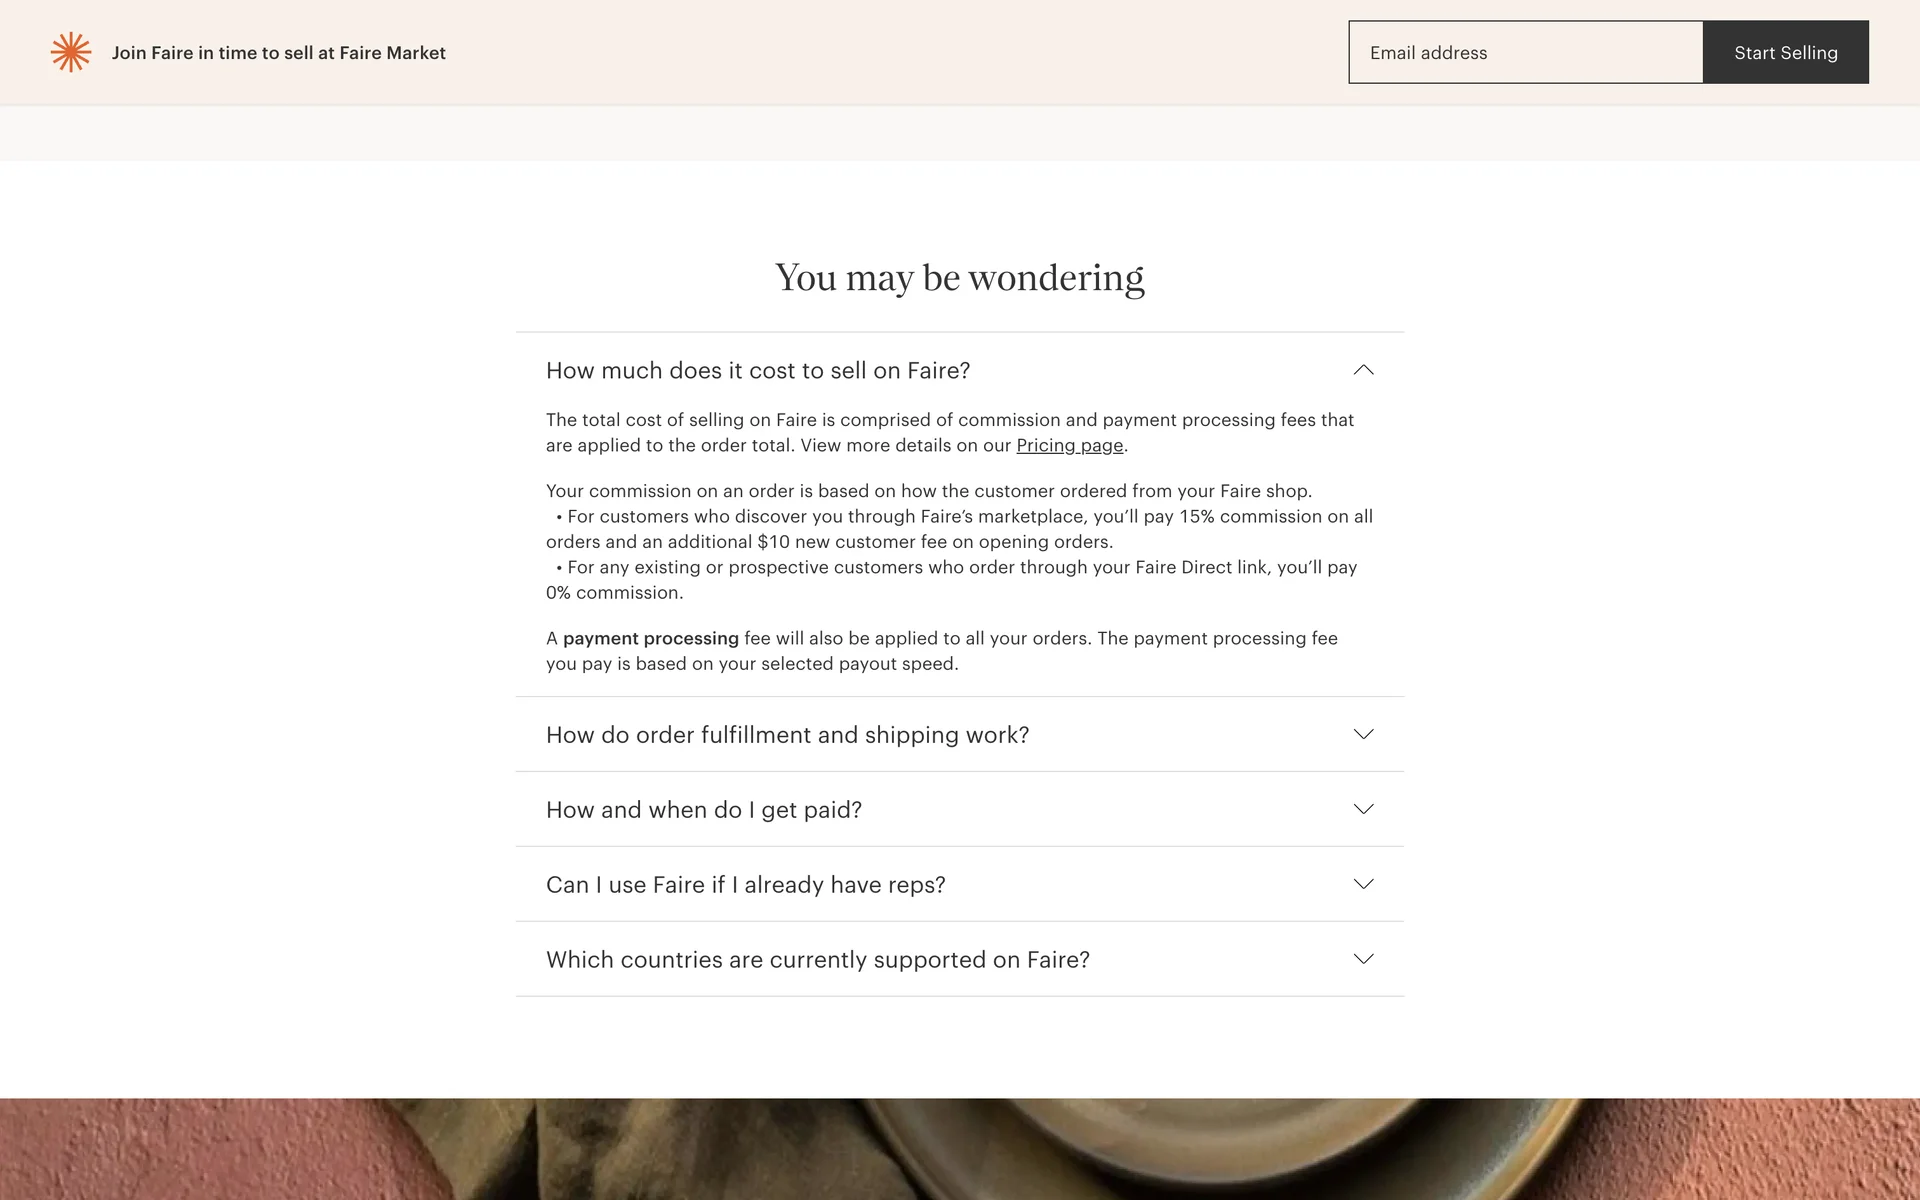The image size is (1920, 1200).
Task: Click the "You may be wondering" heading
Action: pos(959,278)
